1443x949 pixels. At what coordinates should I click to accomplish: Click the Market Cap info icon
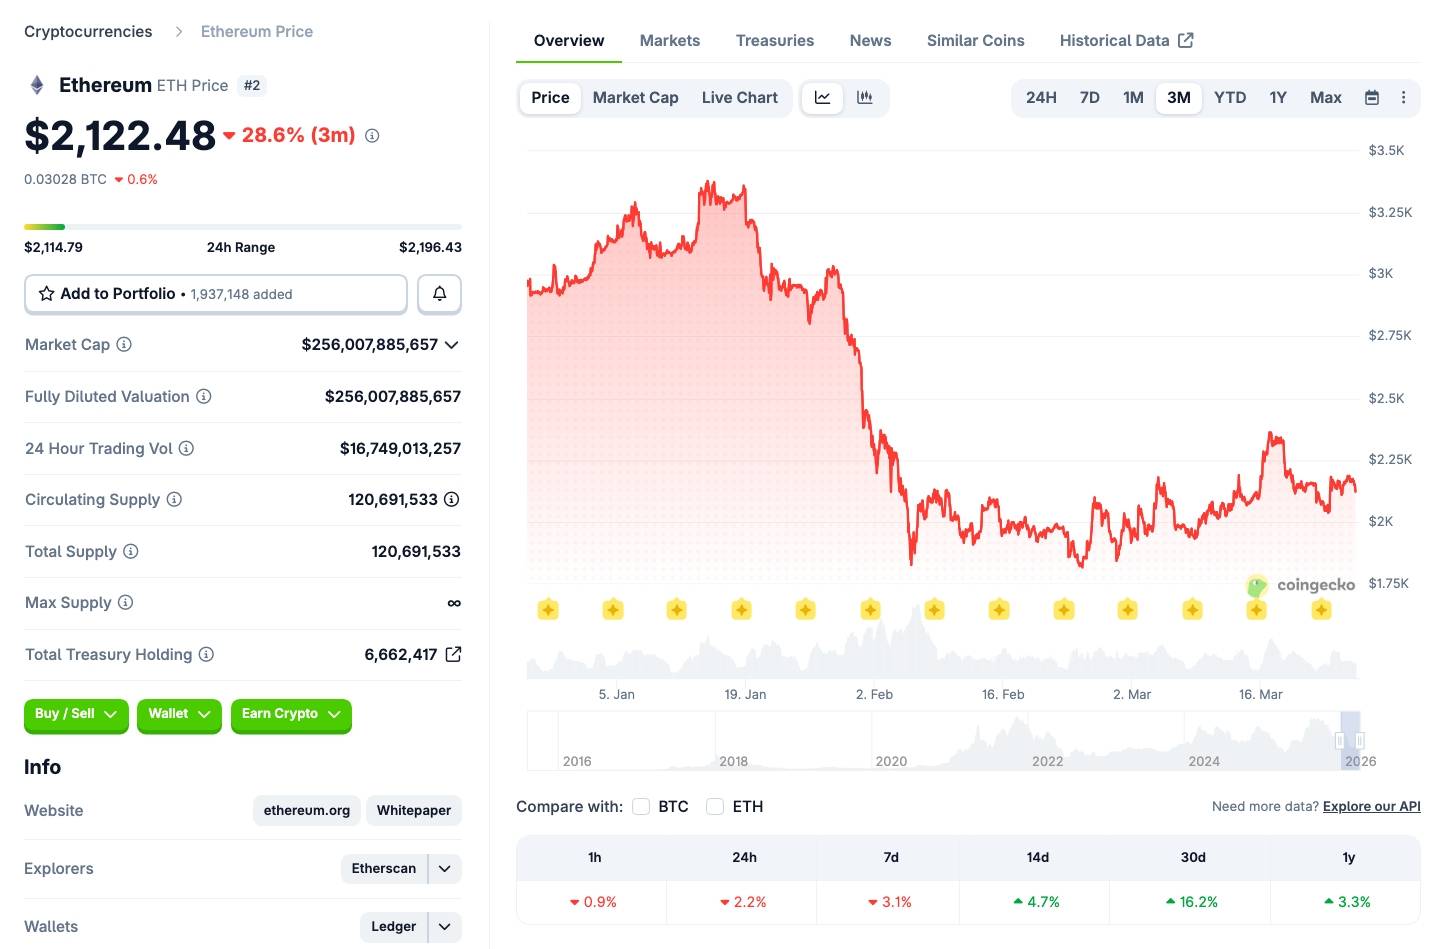click(x=124, y=345)
